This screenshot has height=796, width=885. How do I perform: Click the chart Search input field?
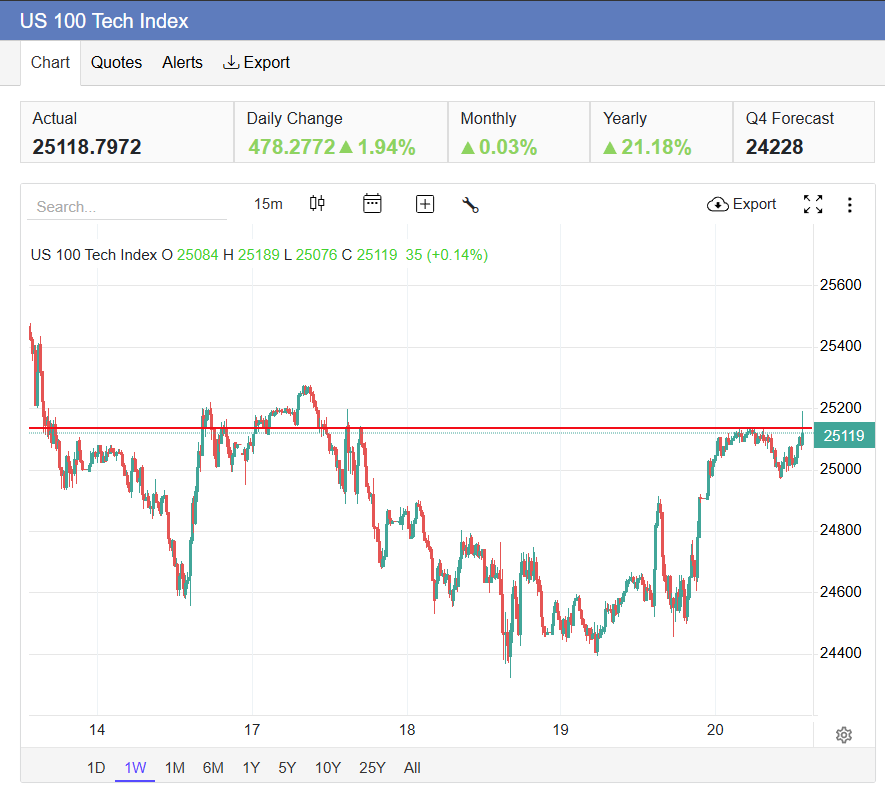[x=126, y=207]
